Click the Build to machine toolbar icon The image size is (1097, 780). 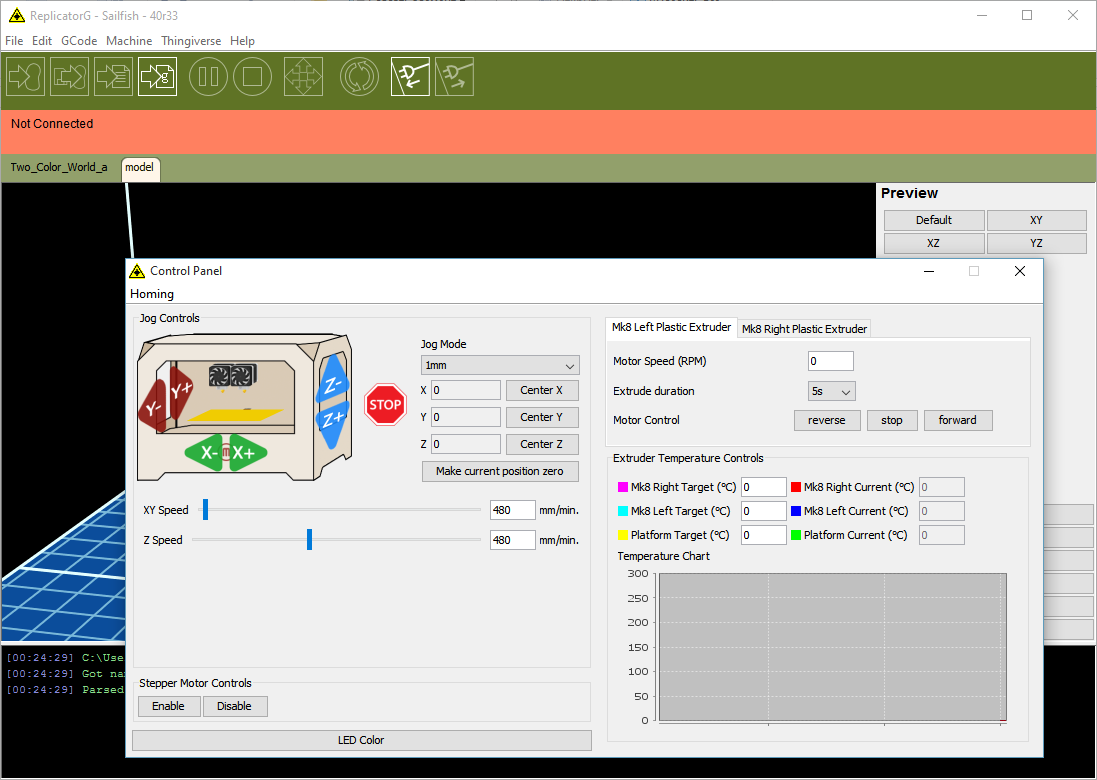coord(25,76)
